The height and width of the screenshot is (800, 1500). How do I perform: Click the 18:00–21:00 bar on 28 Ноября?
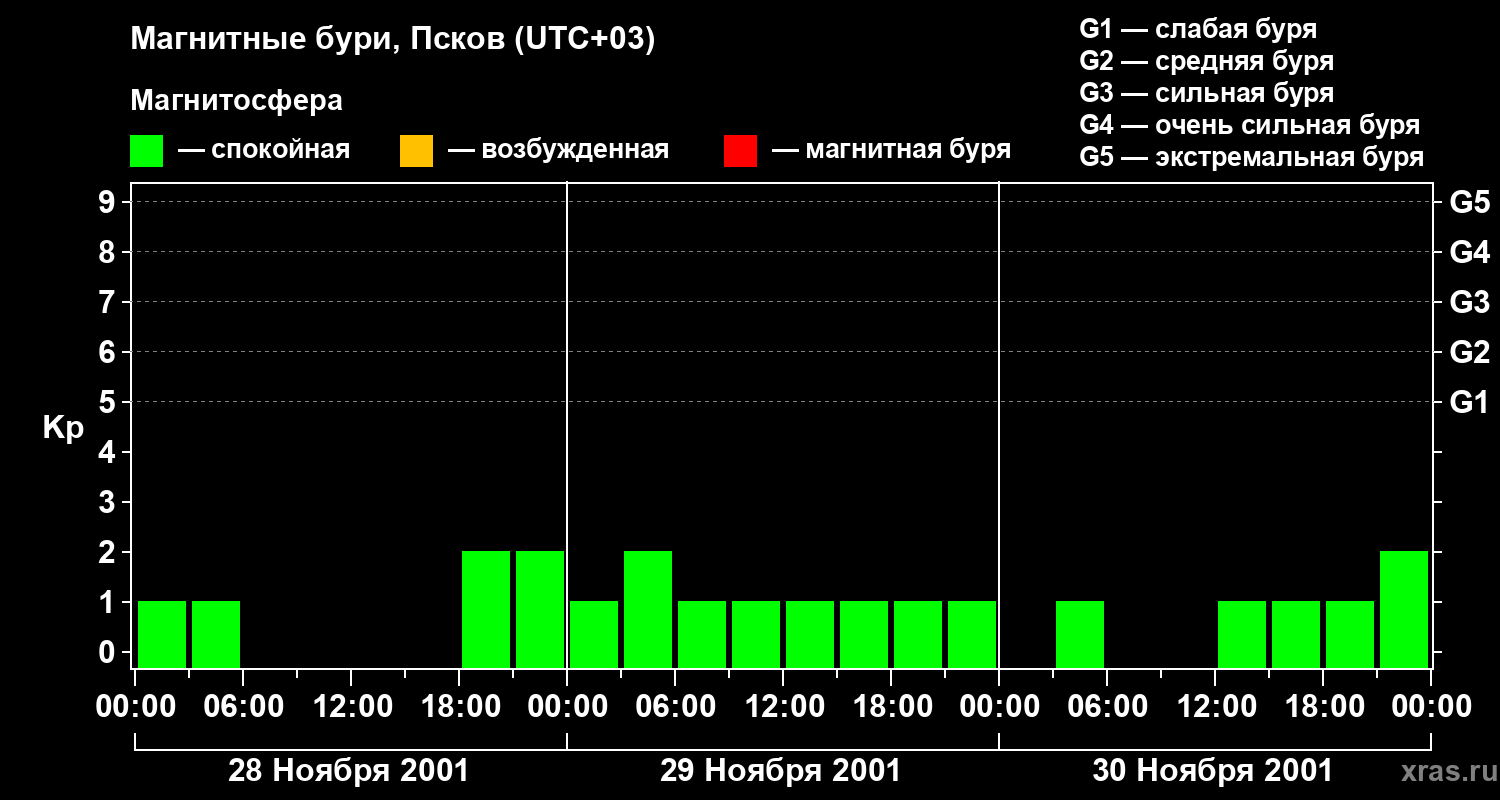pyautogui.click(x=486, y=609)
